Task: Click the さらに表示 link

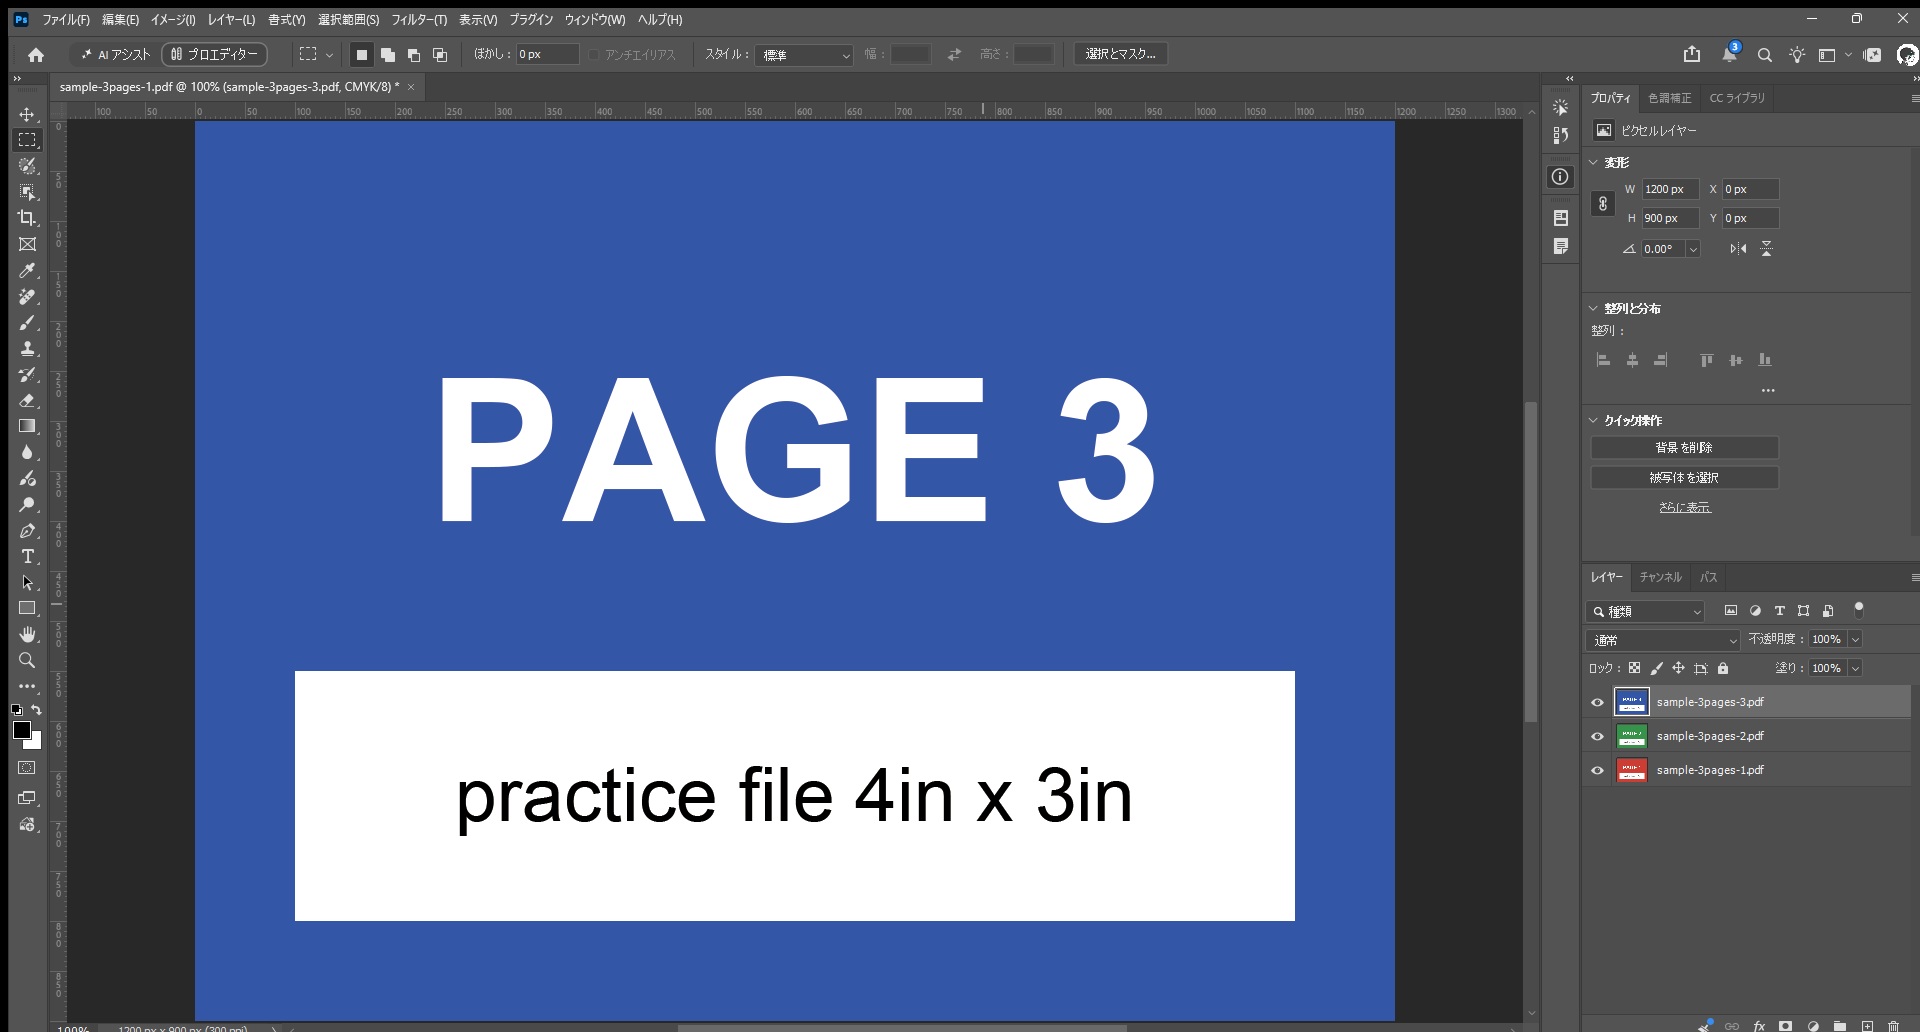Action: [x=1684, y=508]
